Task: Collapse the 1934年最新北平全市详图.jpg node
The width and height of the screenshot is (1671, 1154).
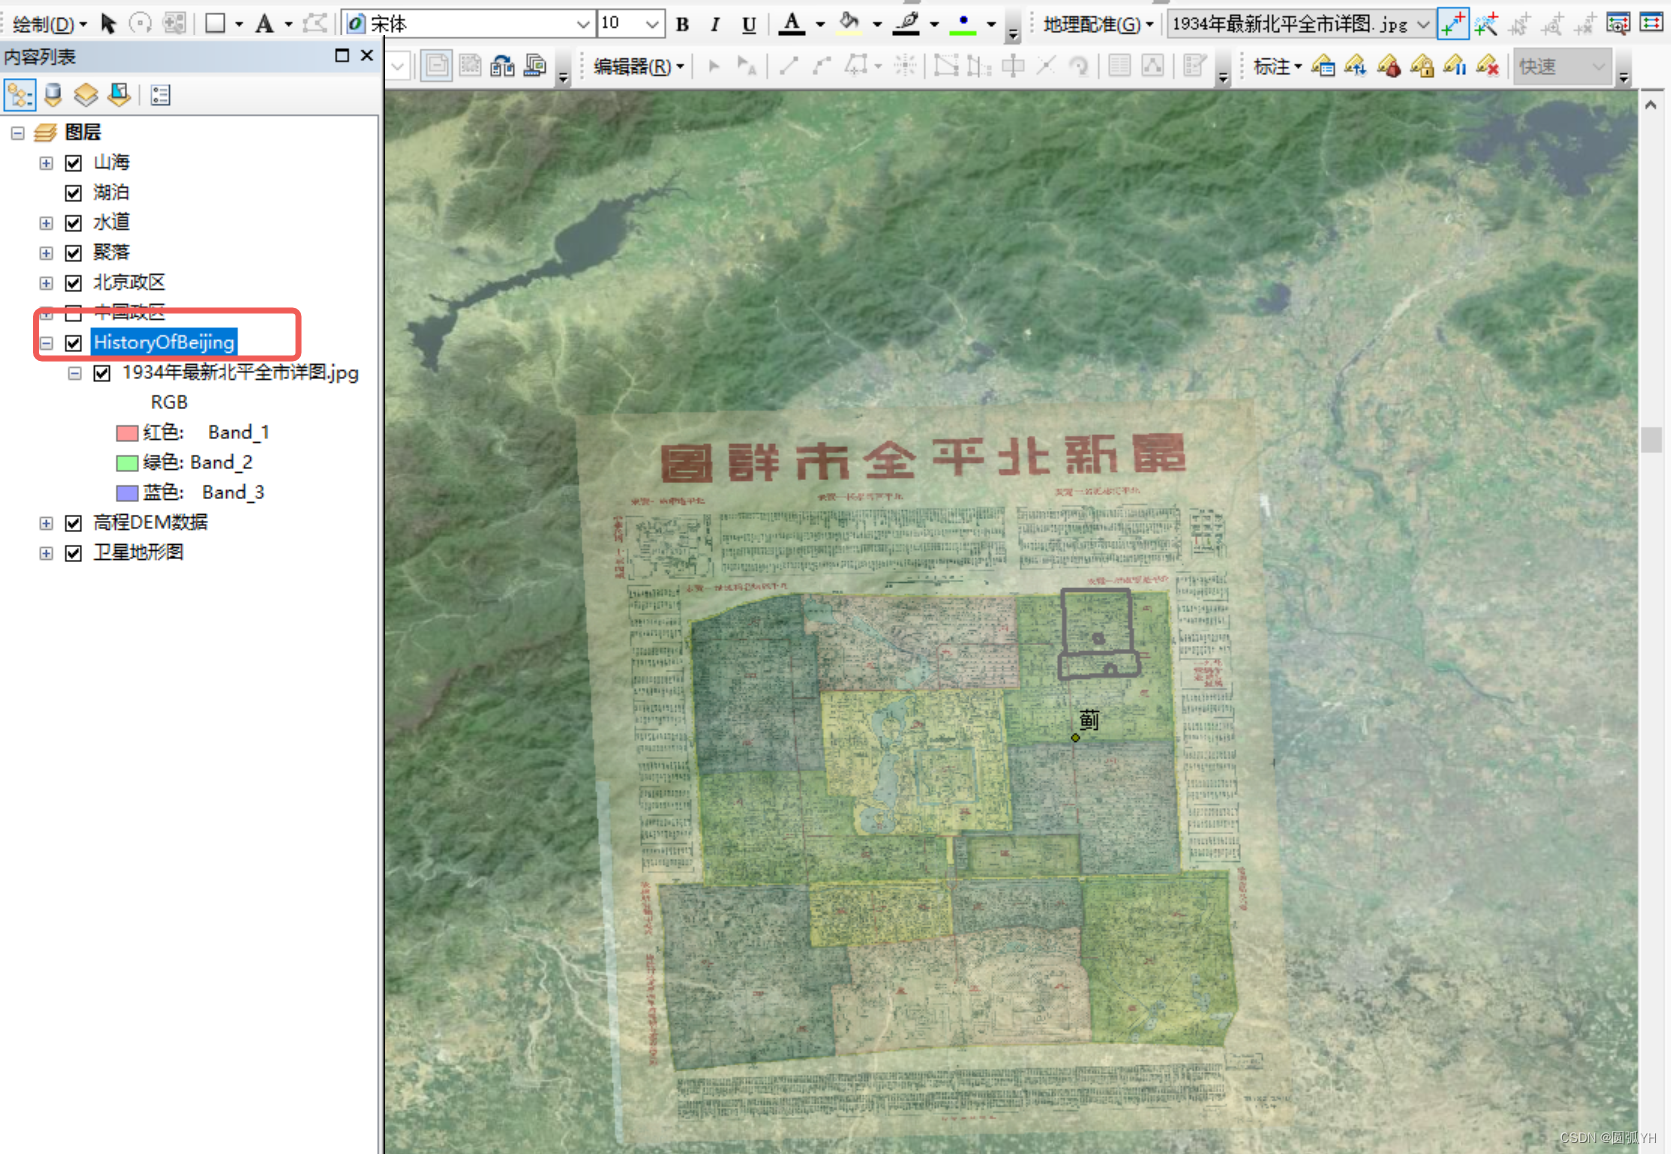Action: [75, 372]
